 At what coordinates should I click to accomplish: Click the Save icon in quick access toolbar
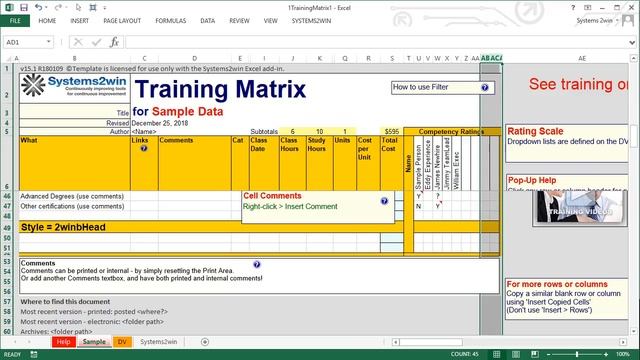[x=24, y=7]
